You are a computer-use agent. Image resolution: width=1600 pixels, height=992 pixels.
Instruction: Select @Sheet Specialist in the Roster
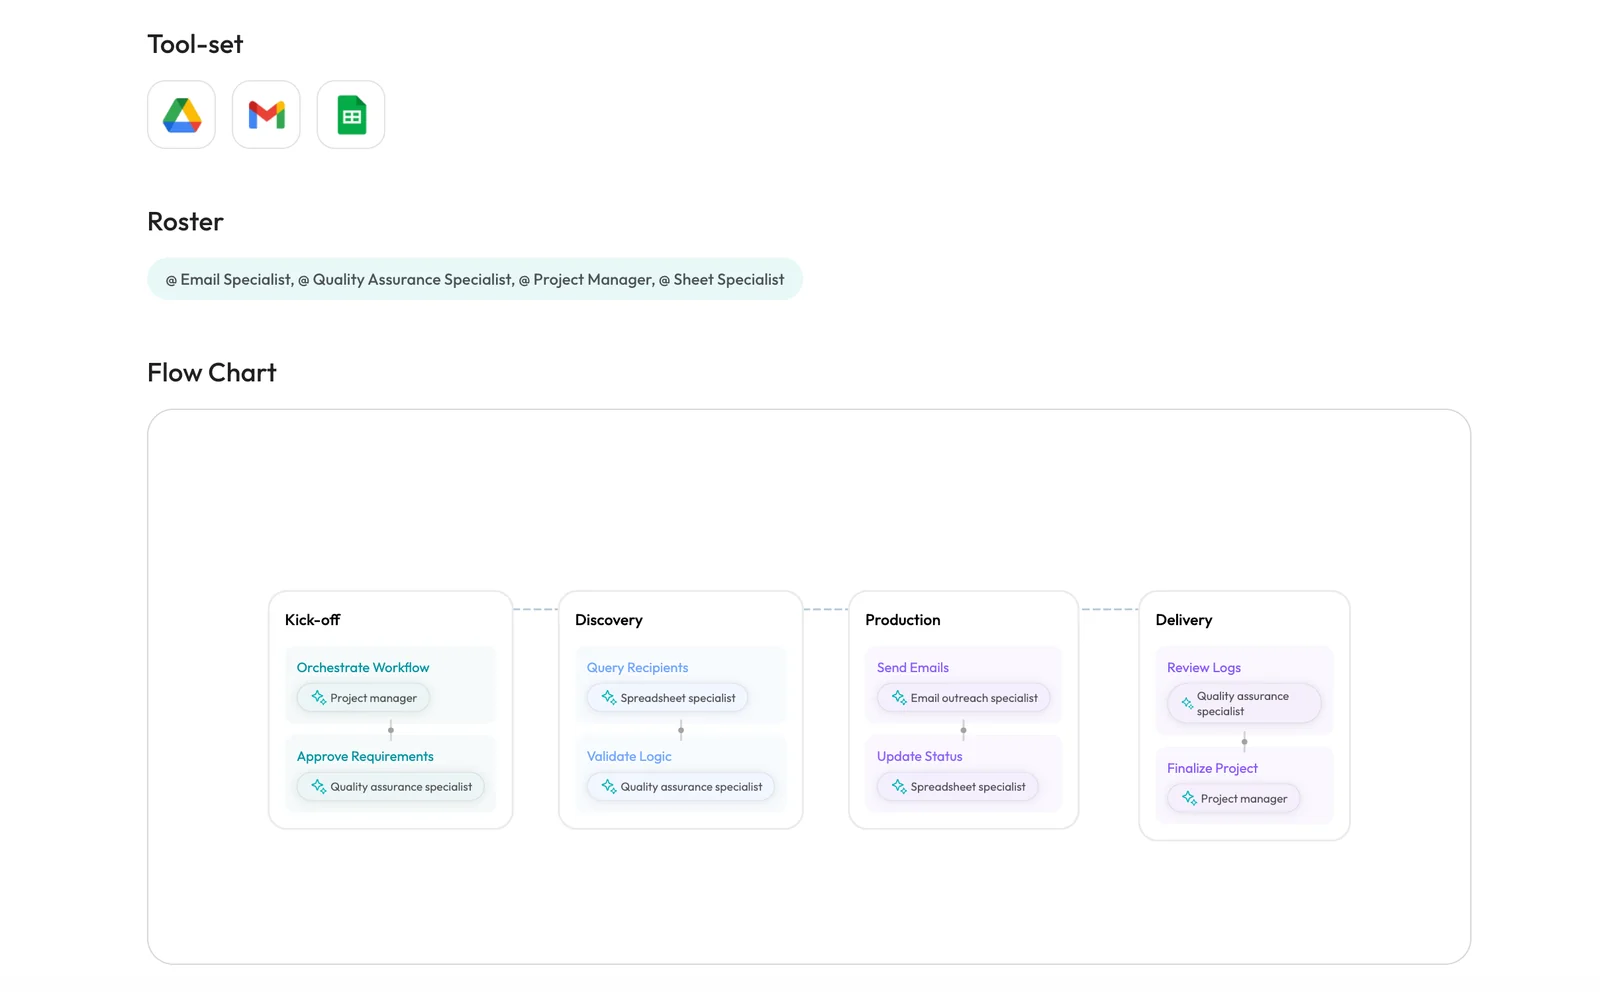click(x=724, y=279)
